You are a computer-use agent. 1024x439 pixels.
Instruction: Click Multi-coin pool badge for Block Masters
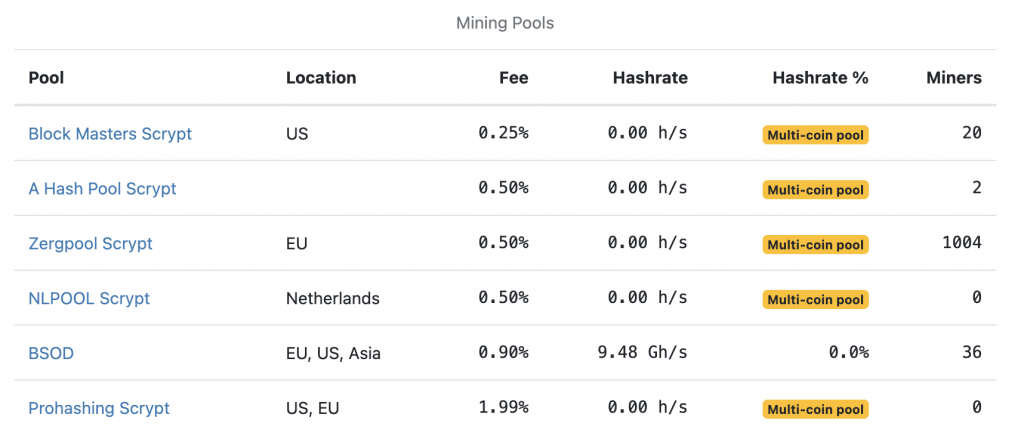point(816,135)
